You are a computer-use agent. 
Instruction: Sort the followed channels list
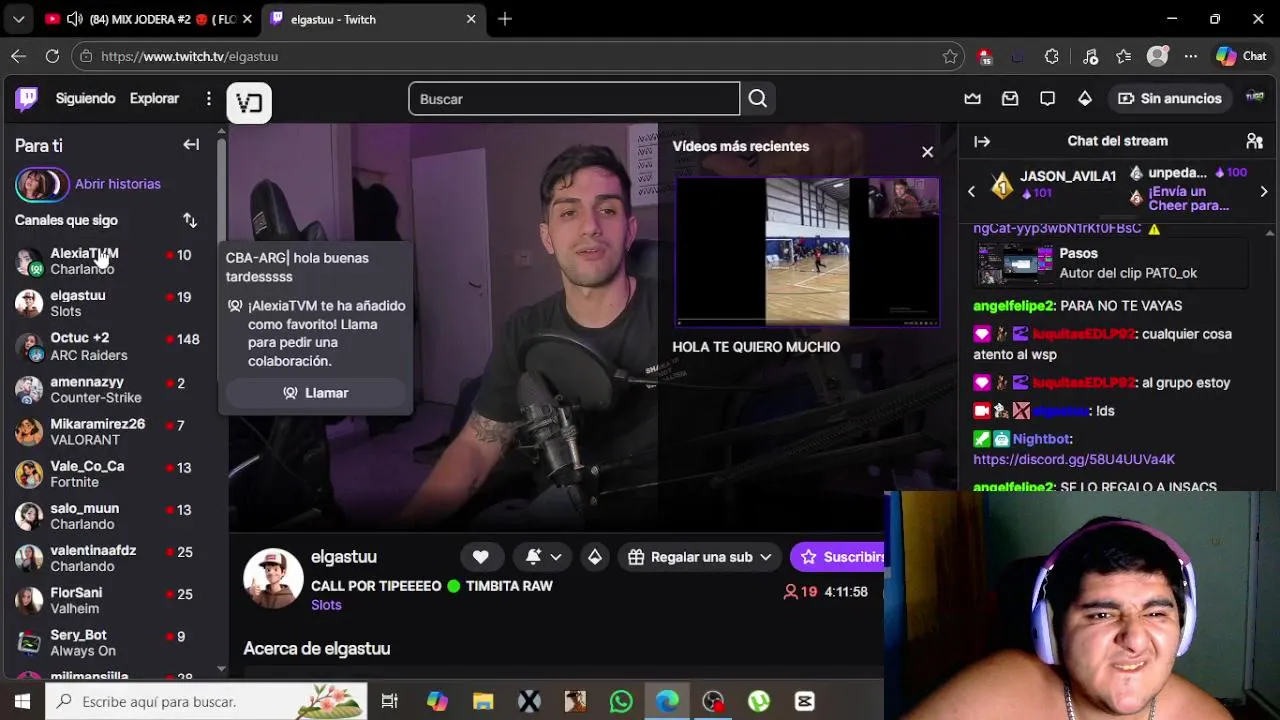[190, 220]
